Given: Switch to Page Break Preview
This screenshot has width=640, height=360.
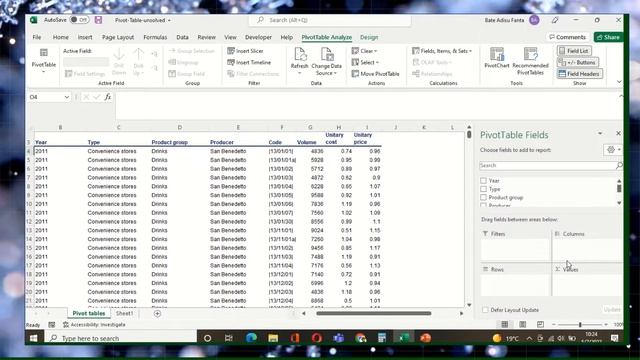Looking at the screenshot, I should 540,324.
